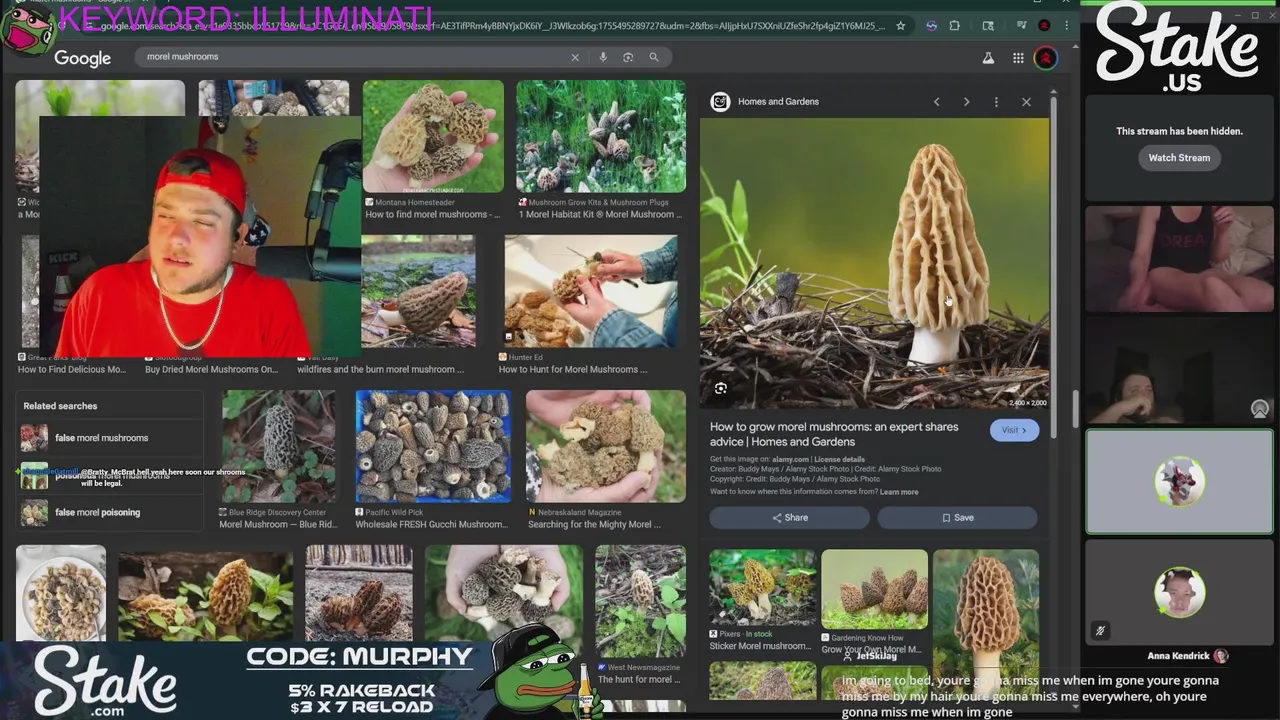This screenshot has height=720, width=1280.
Task: Go to next image in preview panel
Action: (x=966, y=102)
